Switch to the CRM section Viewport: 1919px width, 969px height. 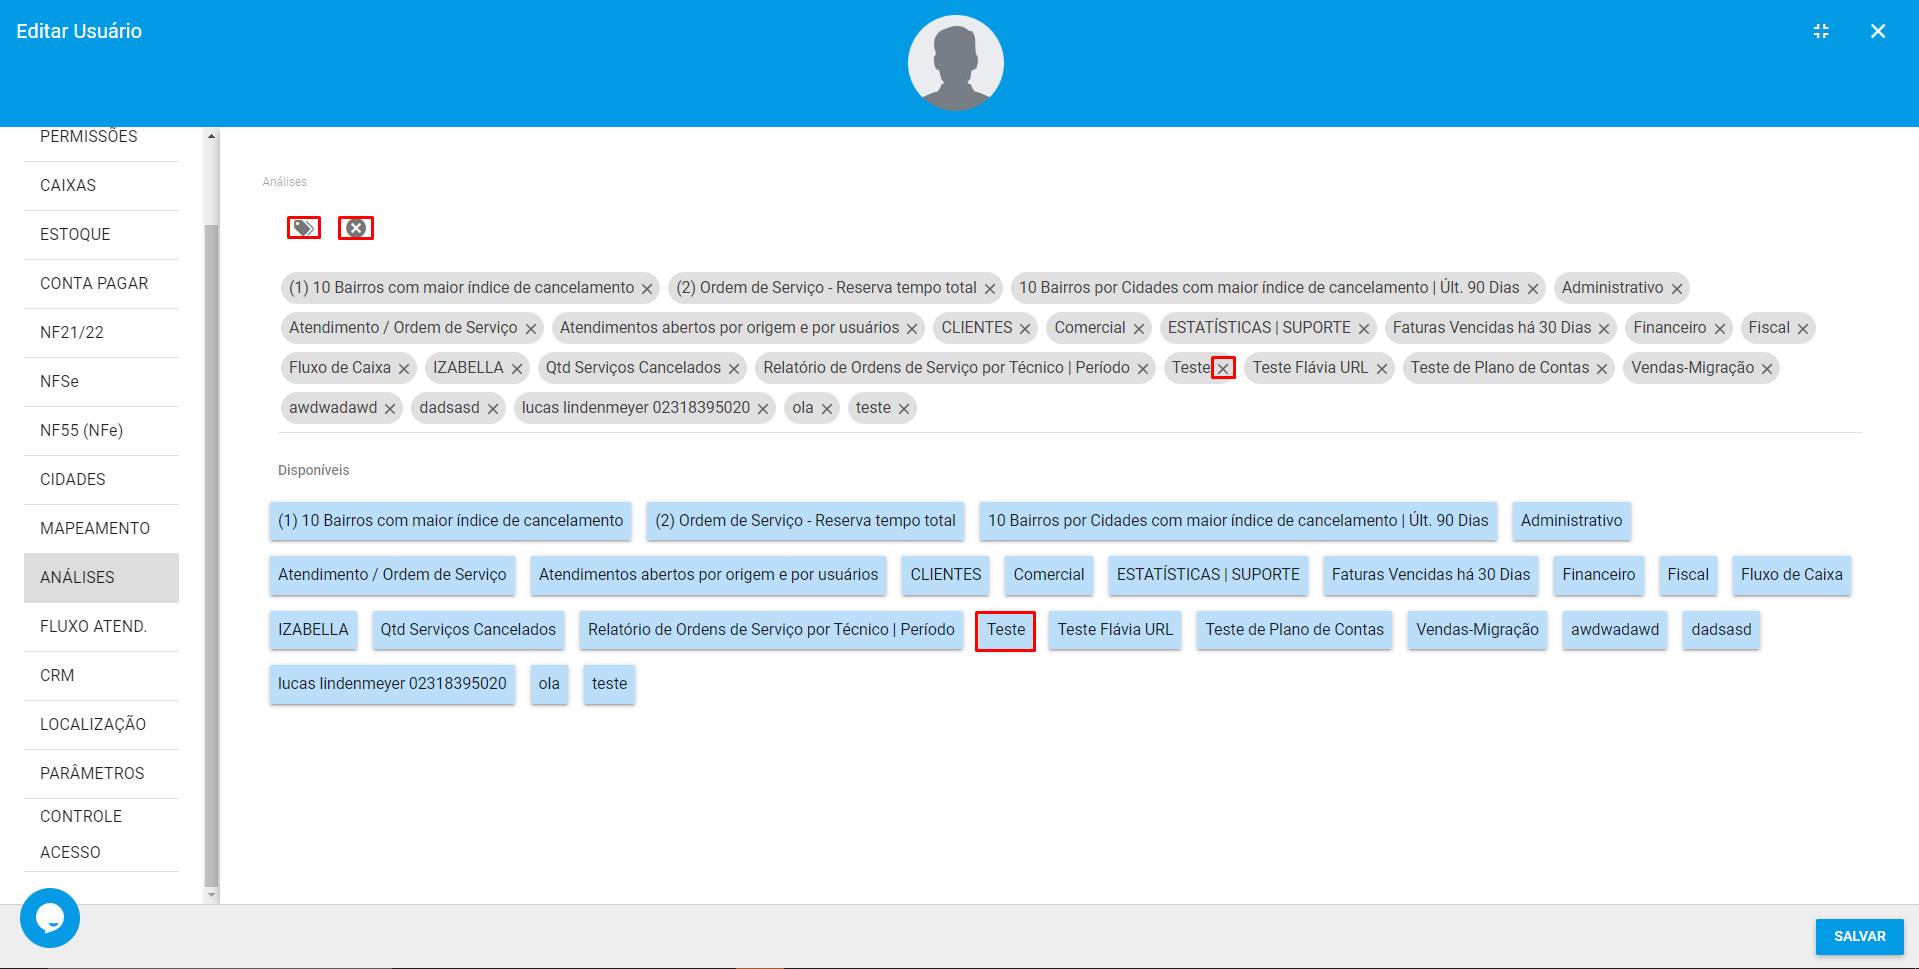click(x=56, y=675)
